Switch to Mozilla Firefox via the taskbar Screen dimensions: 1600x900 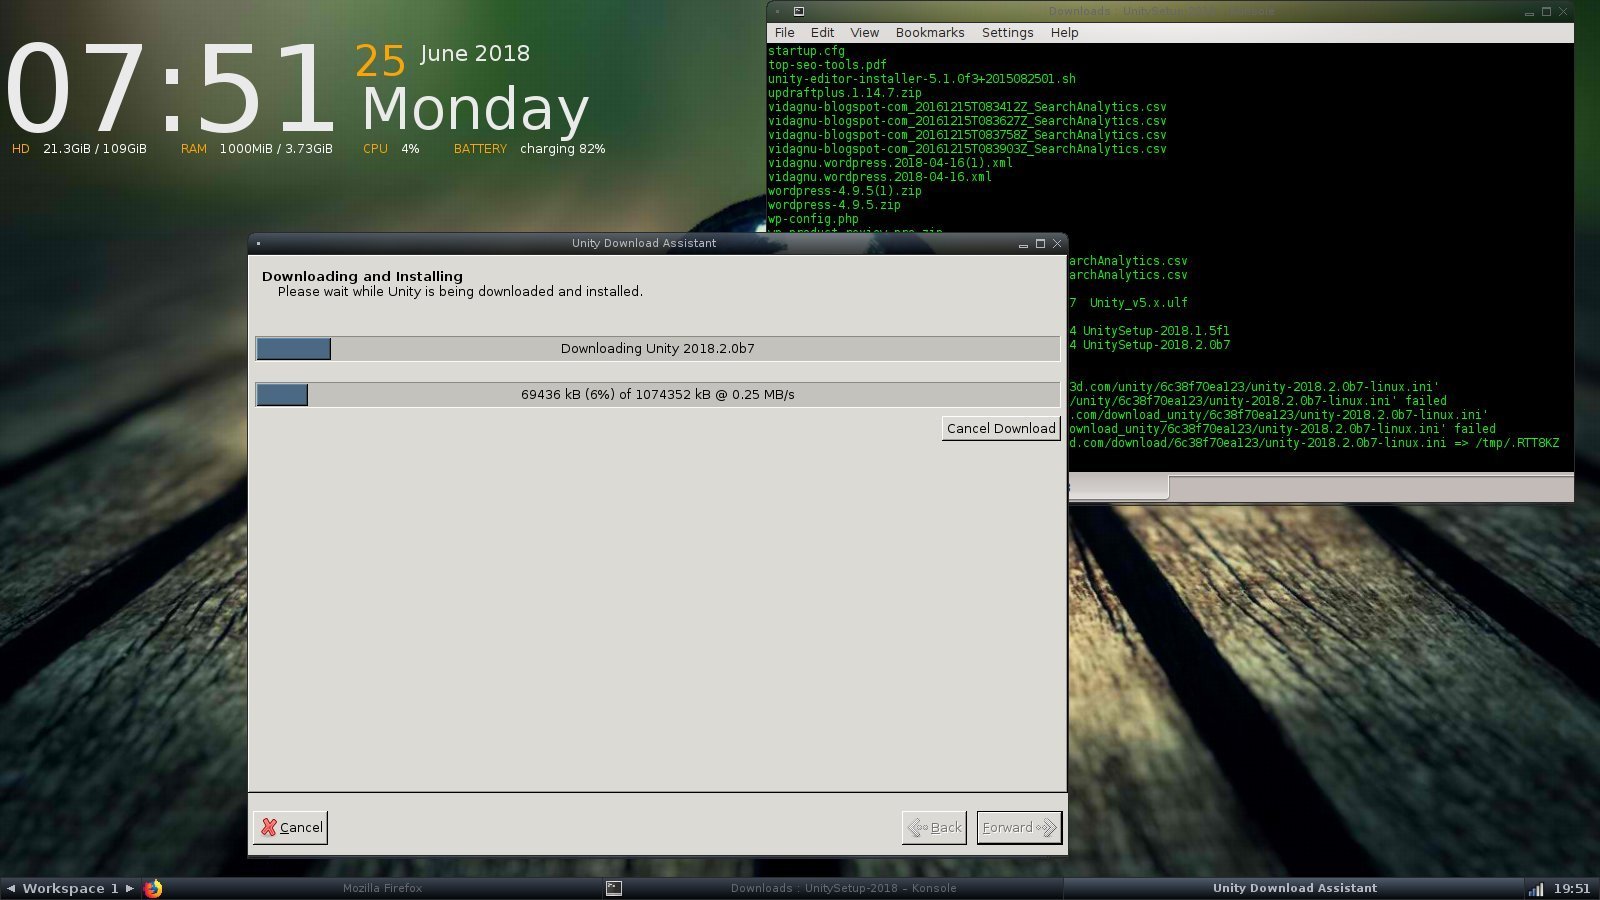[382, 888]
